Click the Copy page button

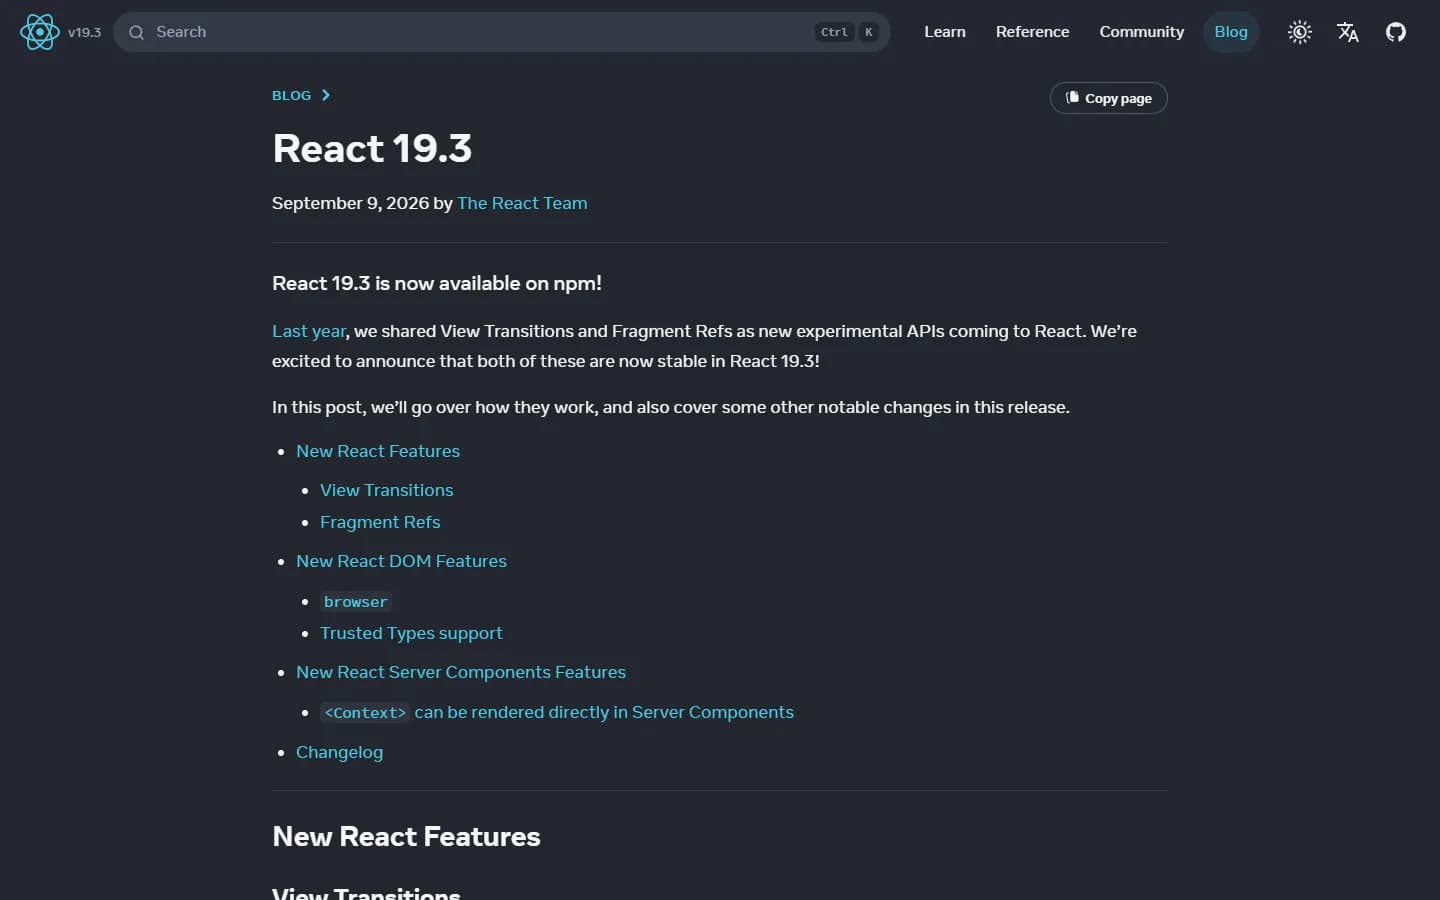pos(1108,98)
